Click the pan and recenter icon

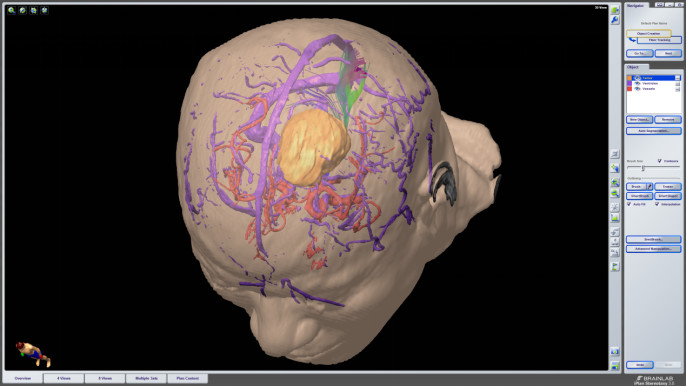coord(615,168)
